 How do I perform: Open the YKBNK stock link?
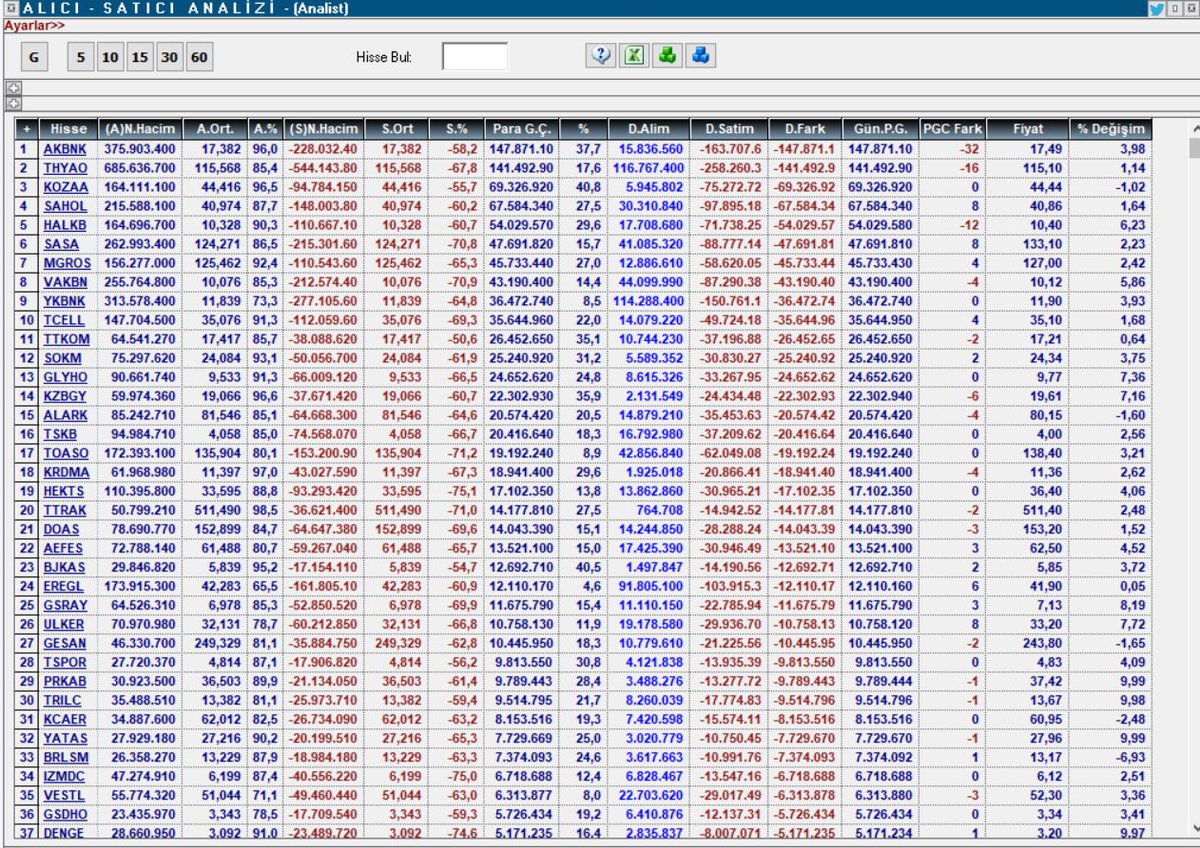[65, 301]
